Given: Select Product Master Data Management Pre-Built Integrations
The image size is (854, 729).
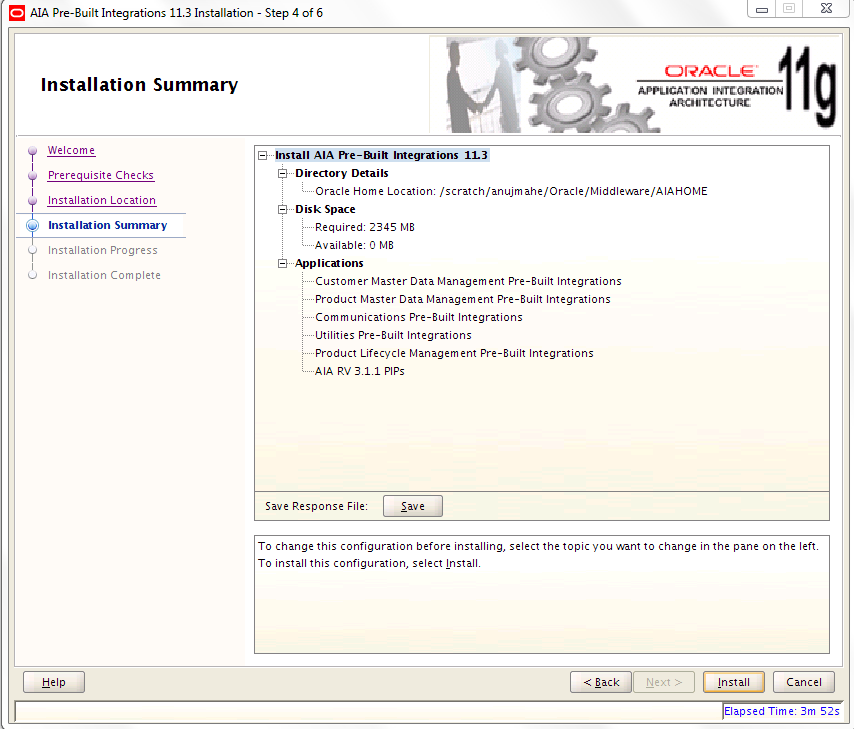Looking at the screenshot, I should (x=463, y=299).
